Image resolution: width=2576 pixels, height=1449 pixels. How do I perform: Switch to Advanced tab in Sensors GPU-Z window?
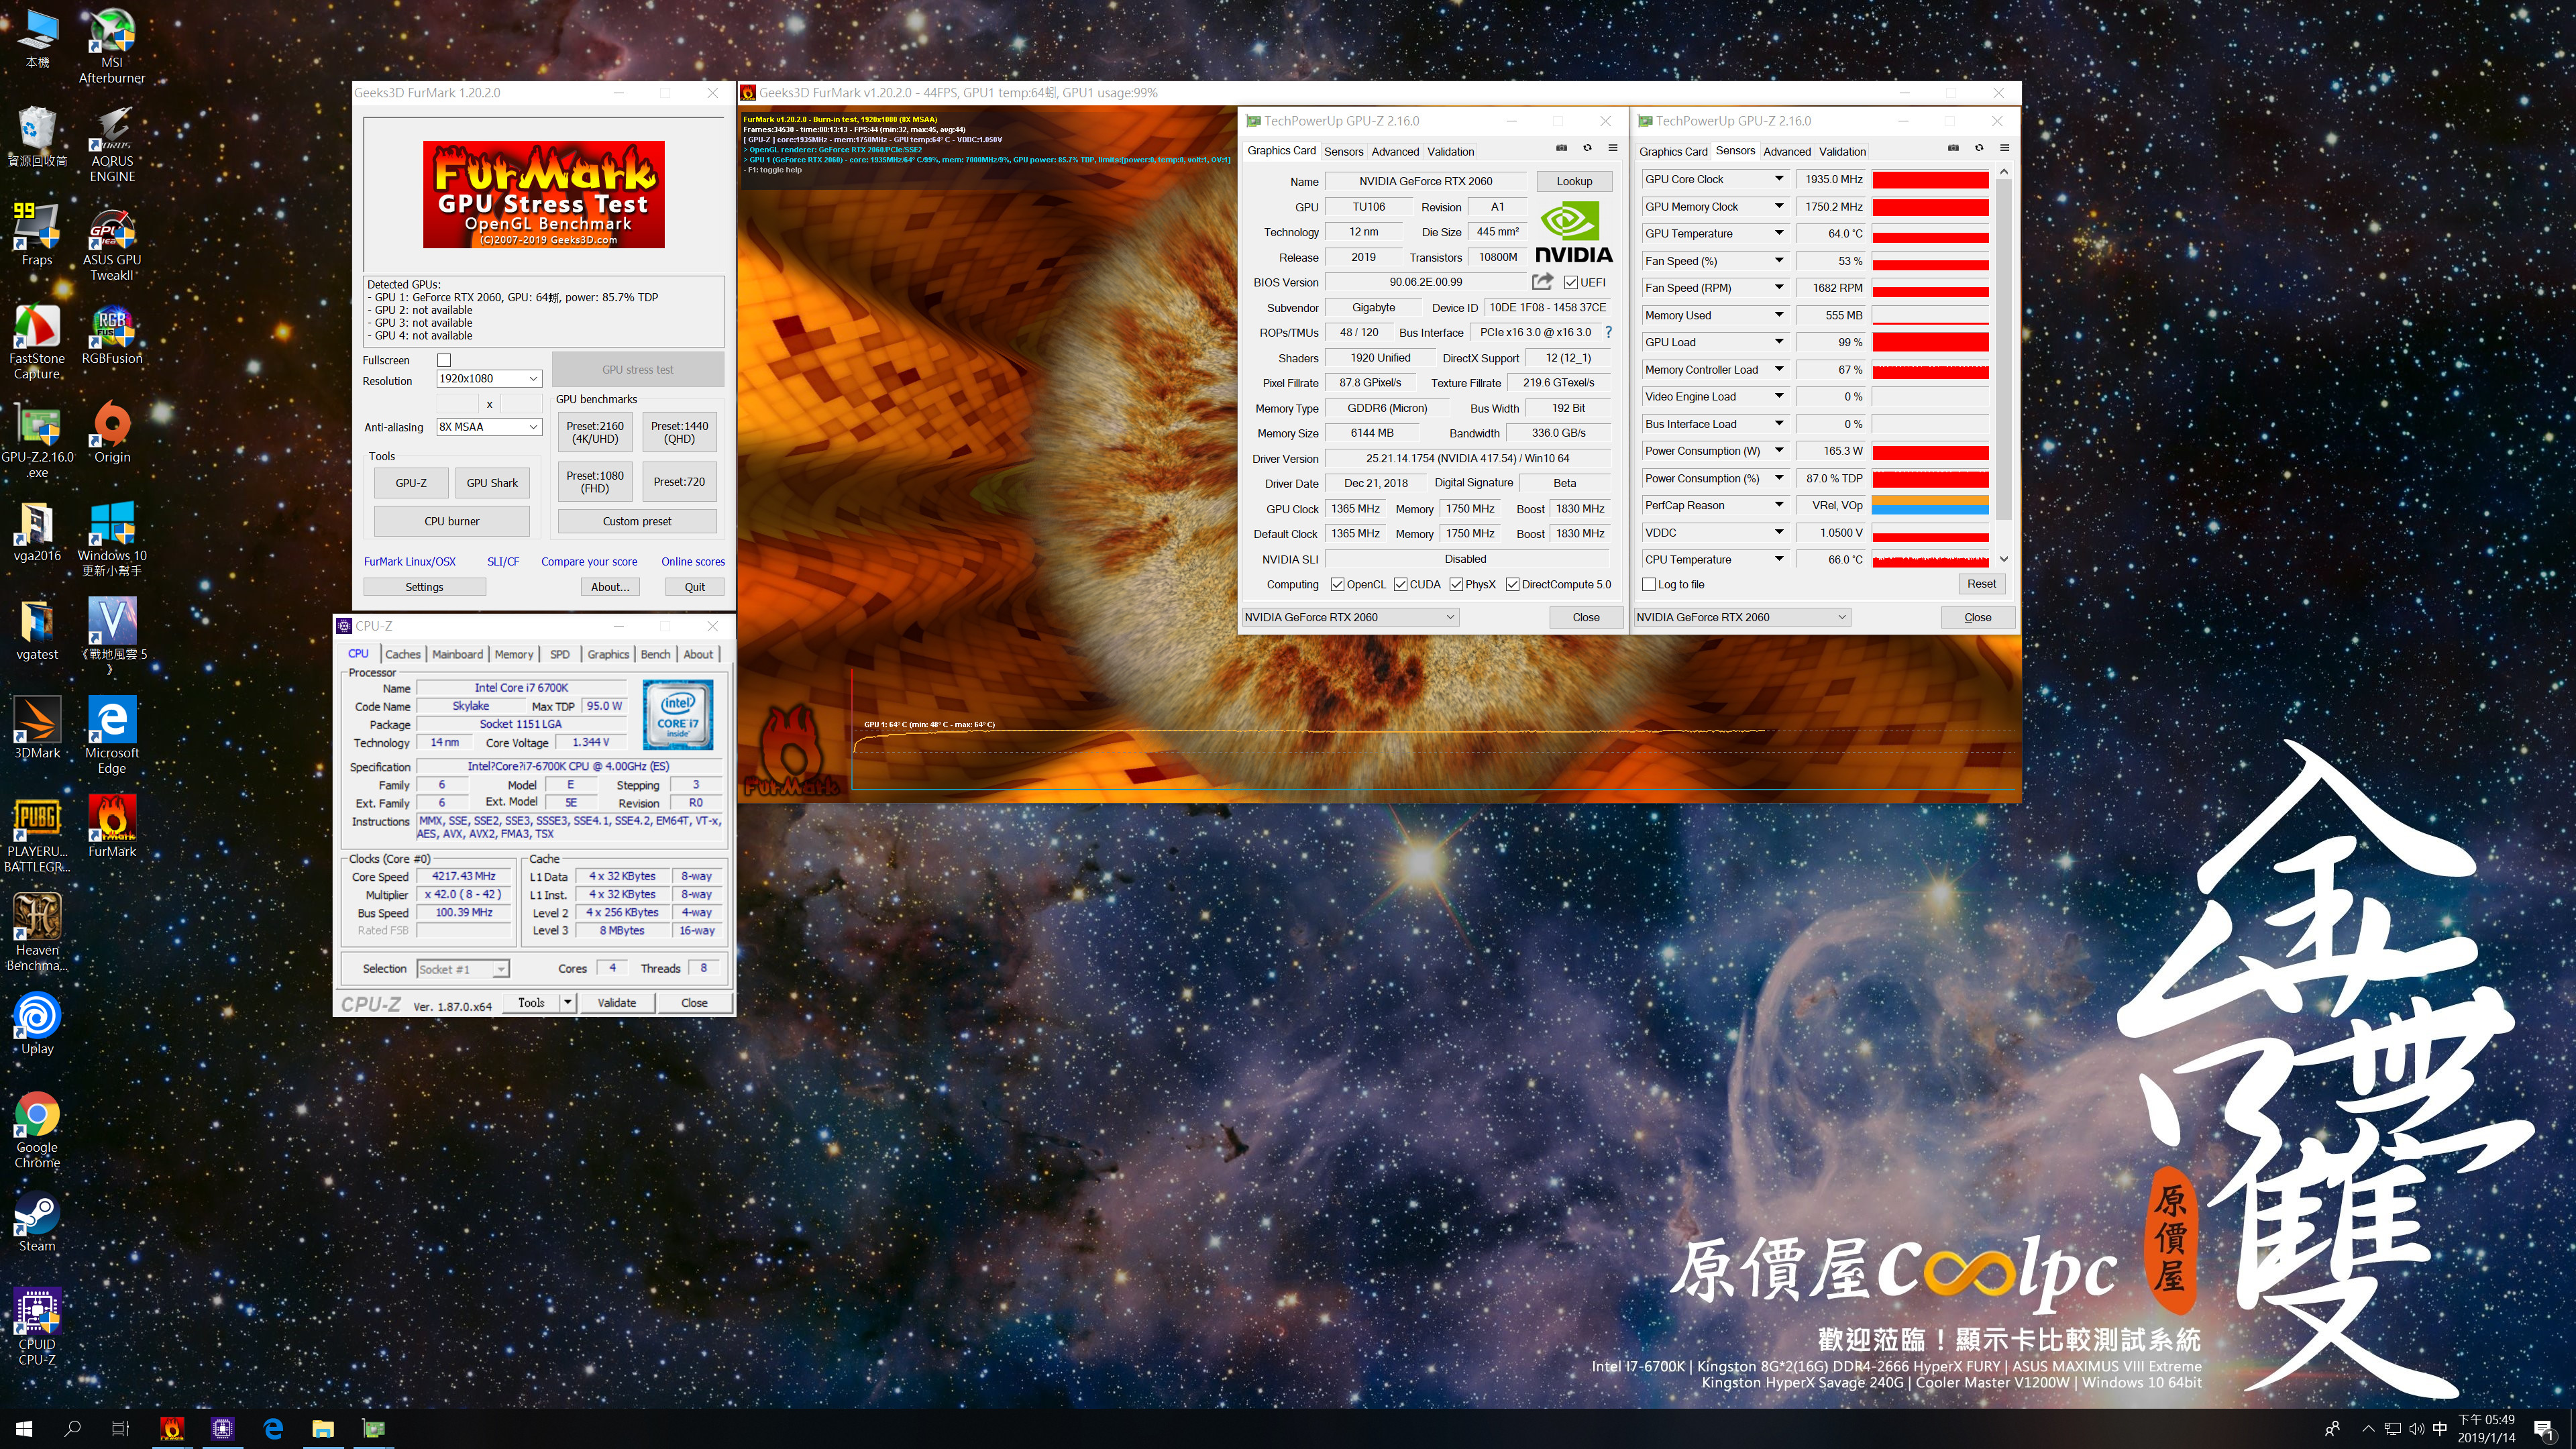pyautogui.click(x=1786, y=152)
